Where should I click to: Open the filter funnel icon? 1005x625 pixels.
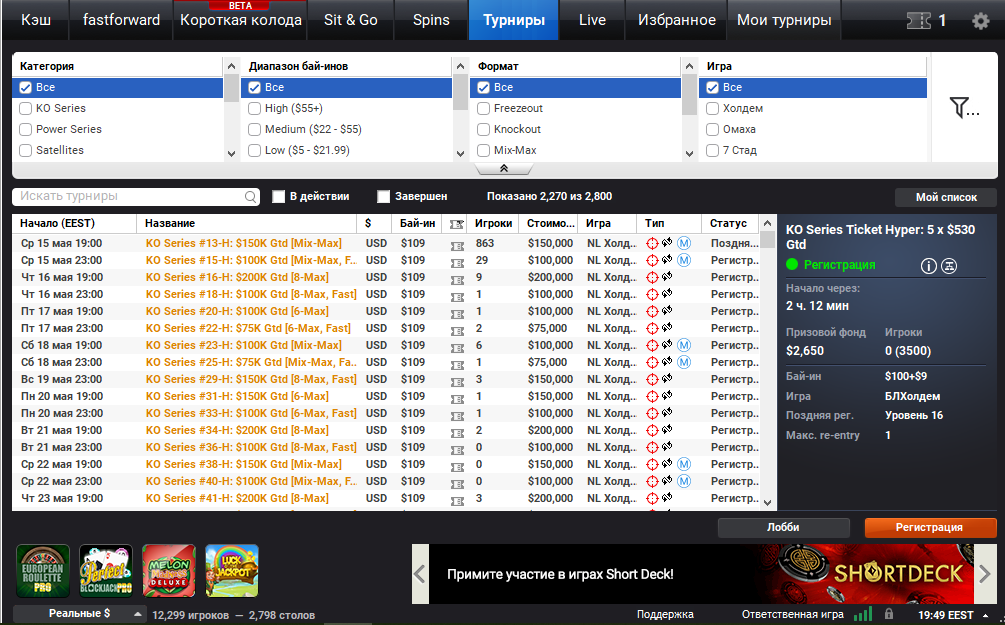click(964, 107)
